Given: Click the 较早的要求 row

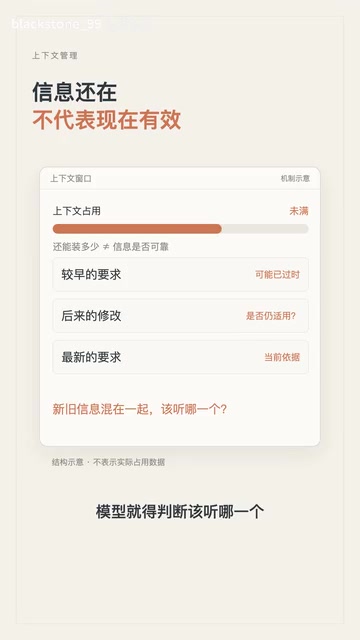Looking at the screenshot, I should [x=180, y=274].
